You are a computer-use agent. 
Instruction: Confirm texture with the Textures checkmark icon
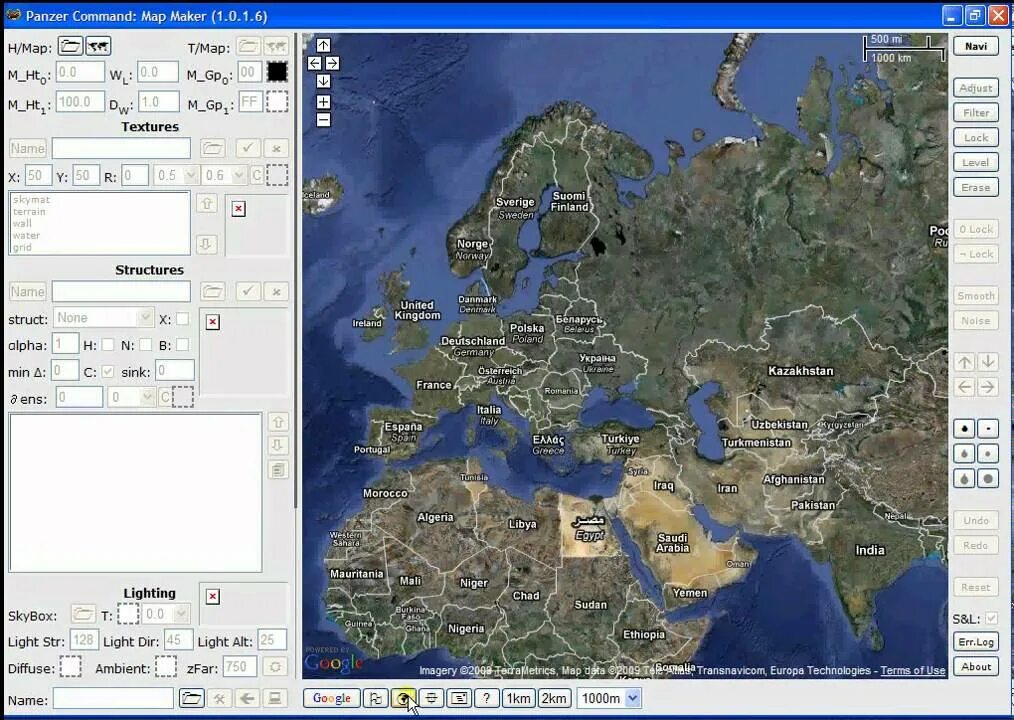pos(247,148)
